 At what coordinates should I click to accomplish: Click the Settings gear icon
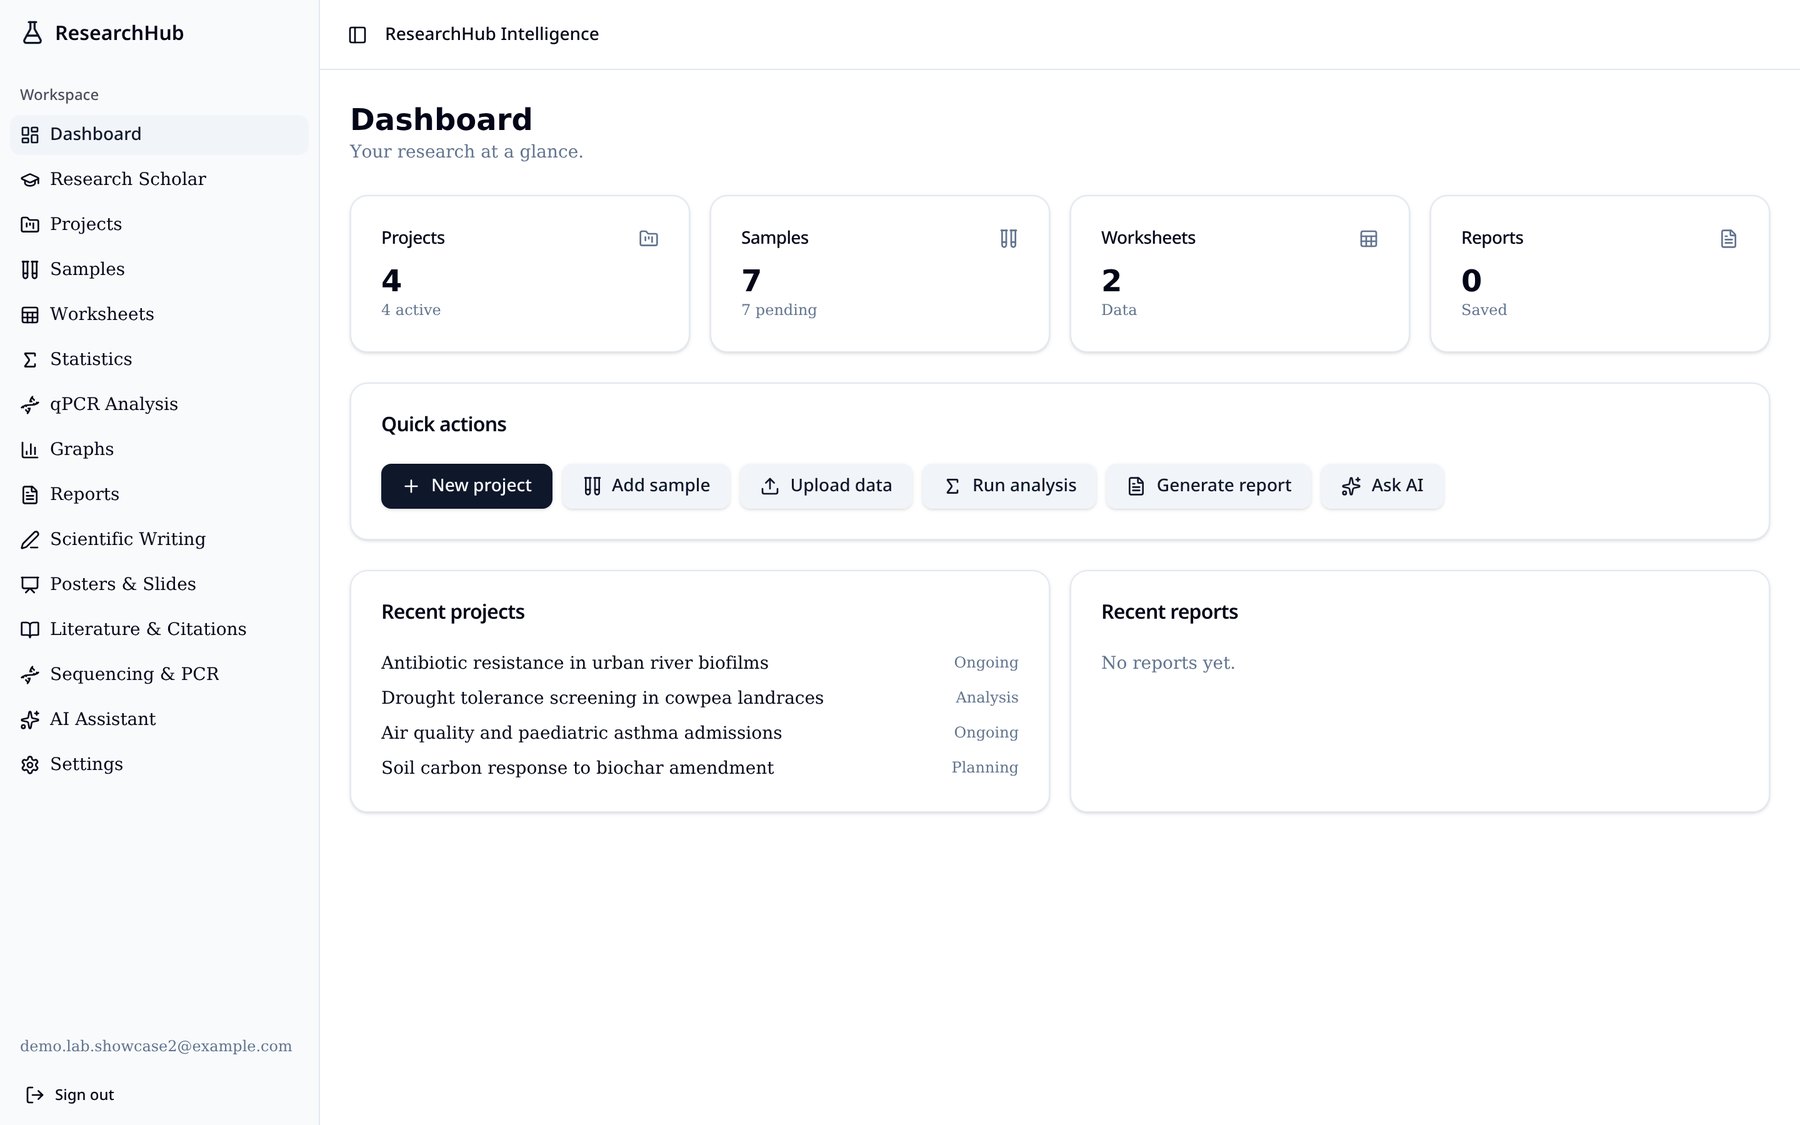tap(30, 765)
